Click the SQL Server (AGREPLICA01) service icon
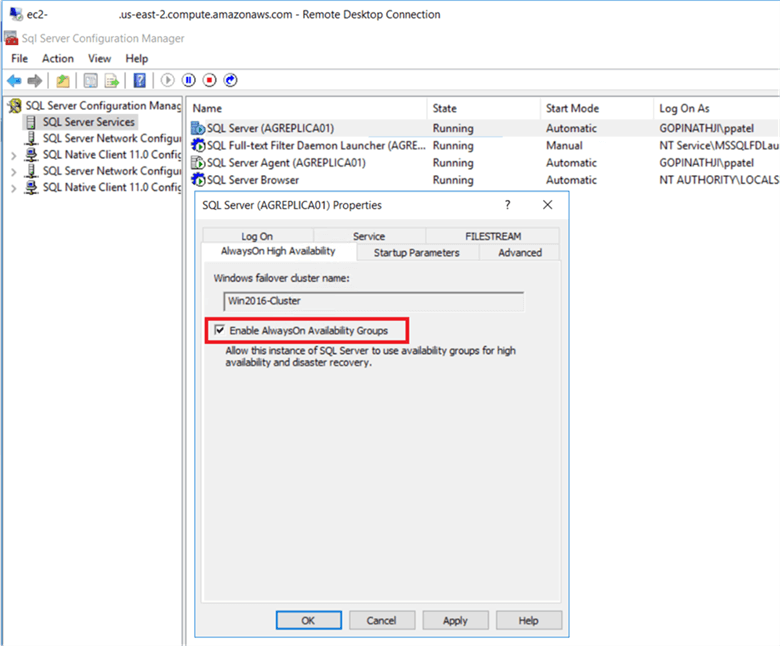The image size is (780, 646). click(198, 128)
